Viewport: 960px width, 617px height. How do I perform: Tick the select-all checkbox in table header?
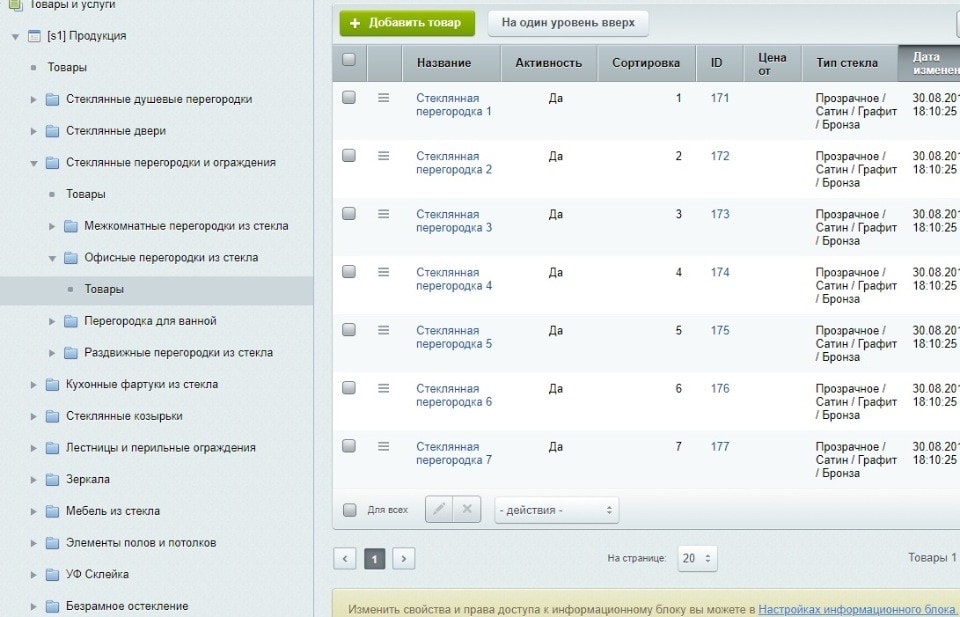point(349,59)
